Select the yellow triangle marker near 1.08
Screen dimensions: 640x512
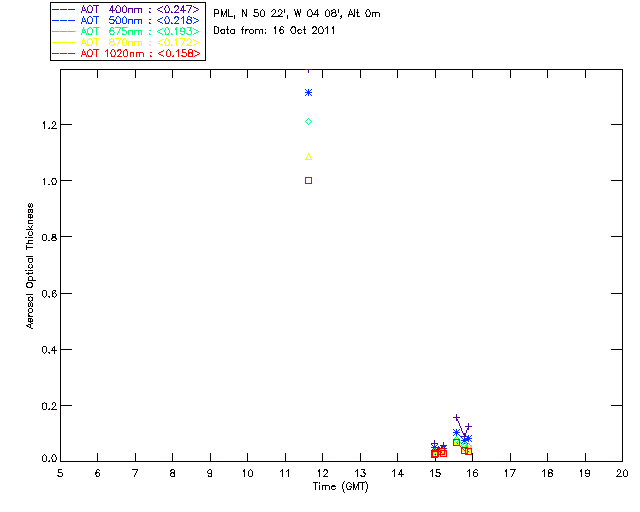(309, 157)
